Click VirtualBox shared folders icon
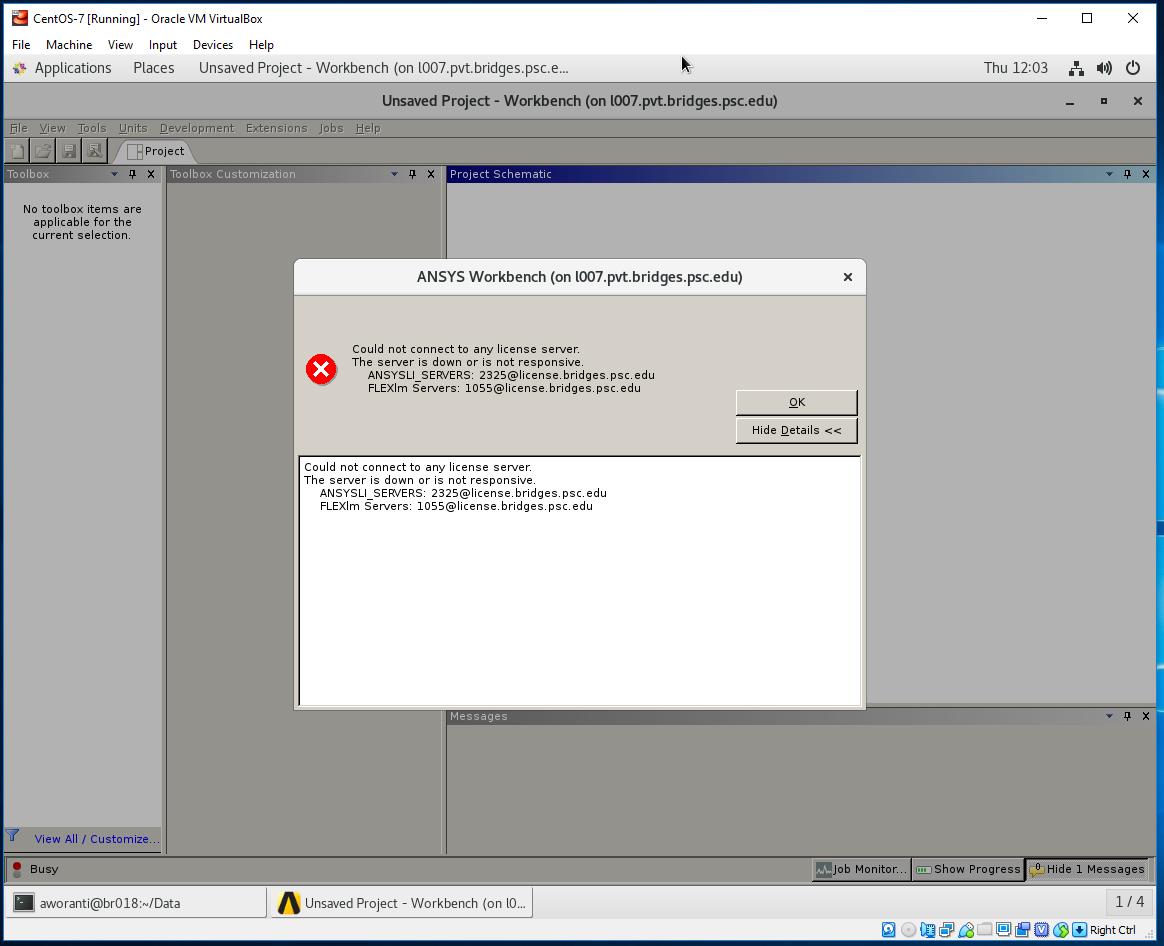Screen dimensions: 1164x946 [984, 930]
